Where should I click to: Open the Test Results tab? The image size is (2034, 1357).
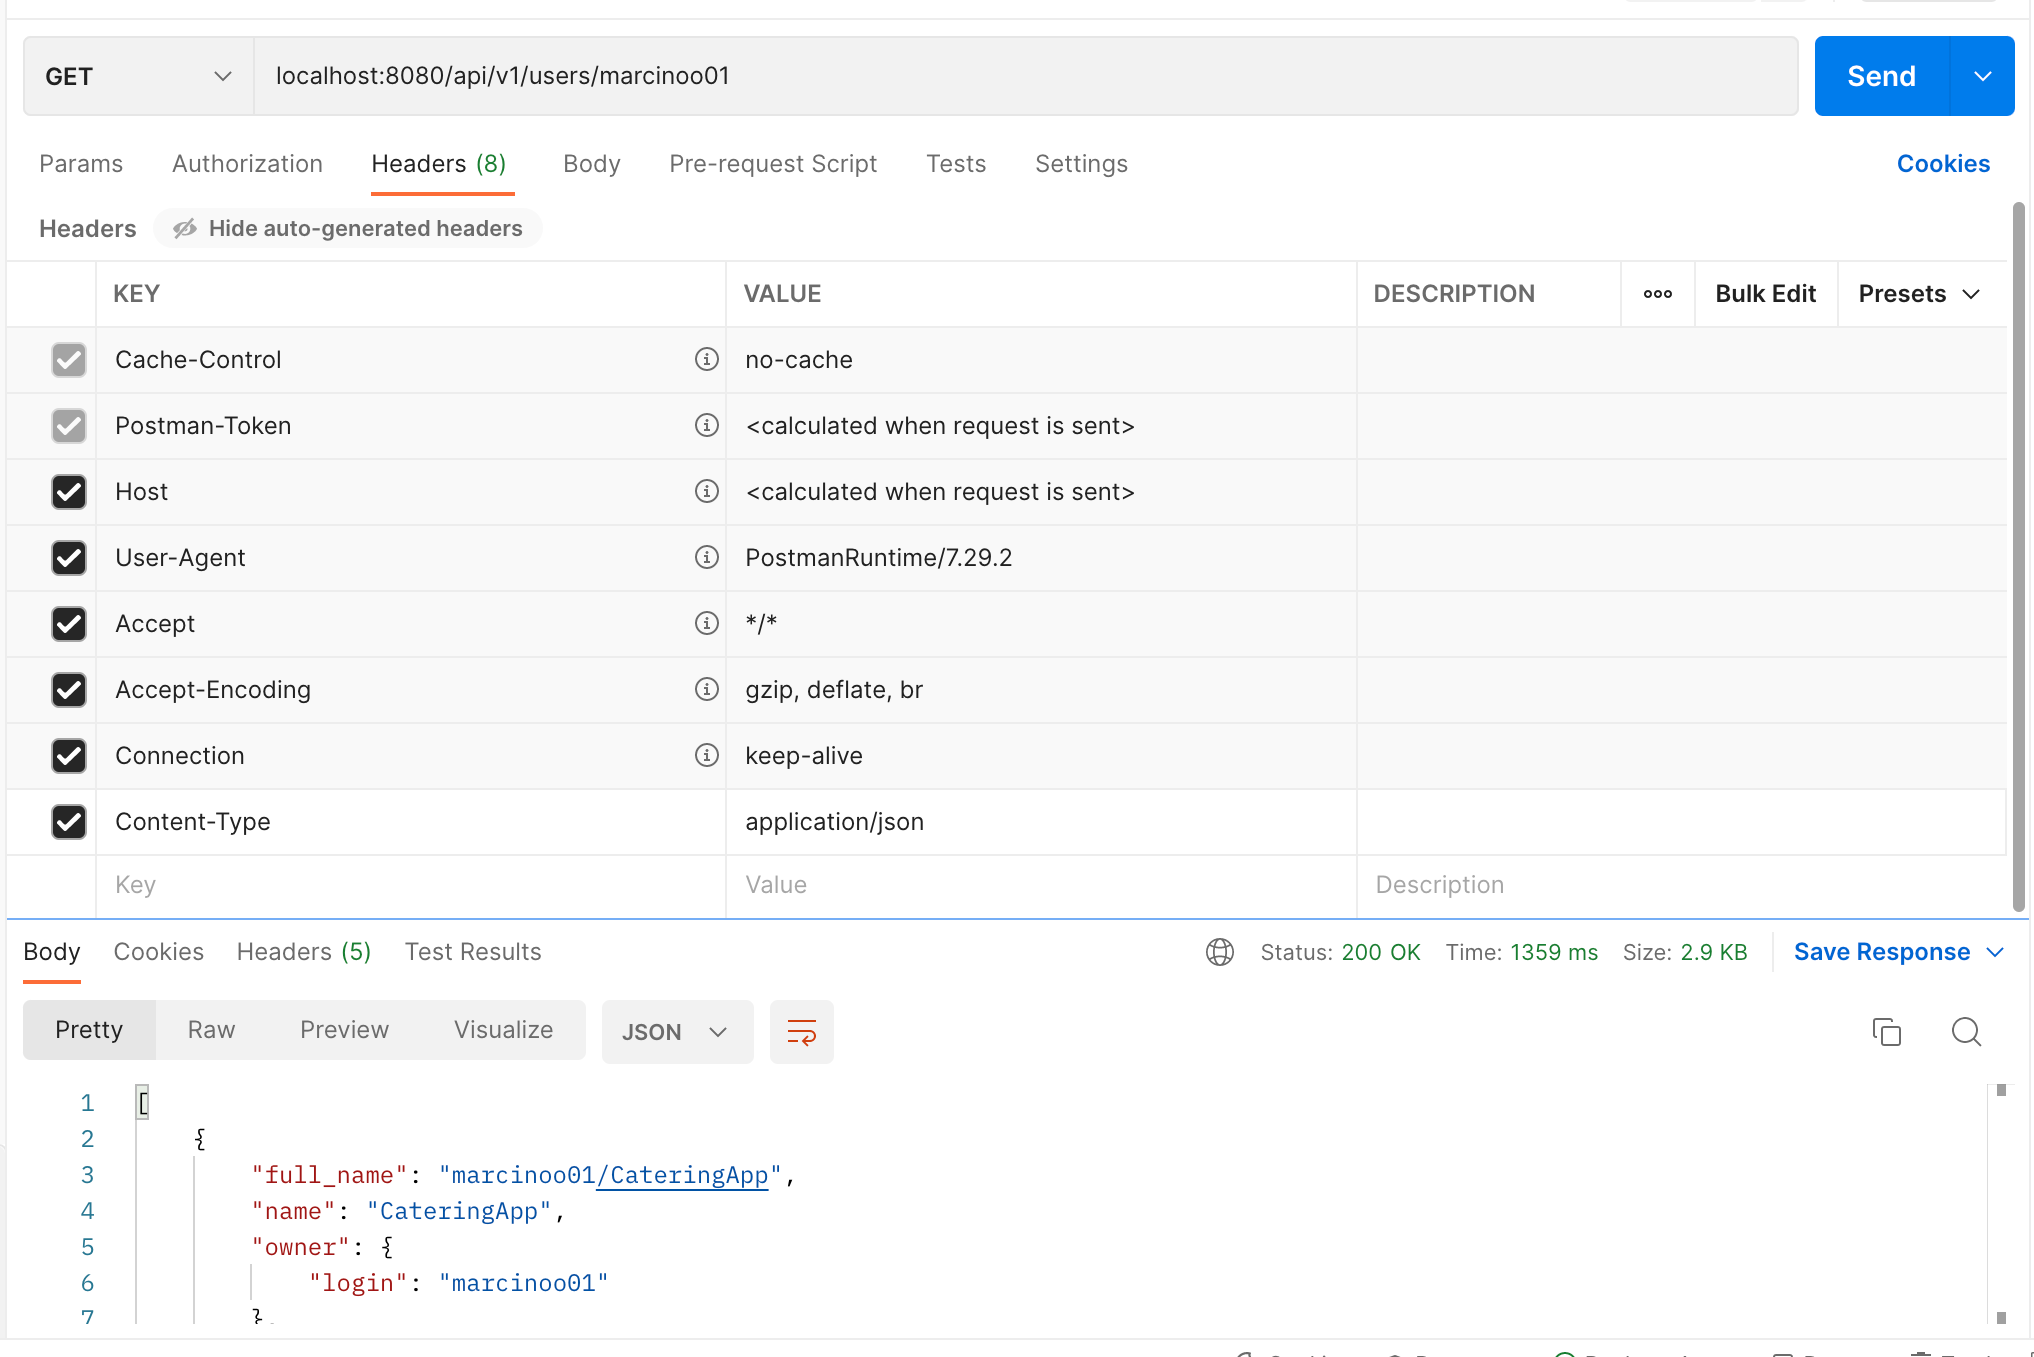[472, 951]
